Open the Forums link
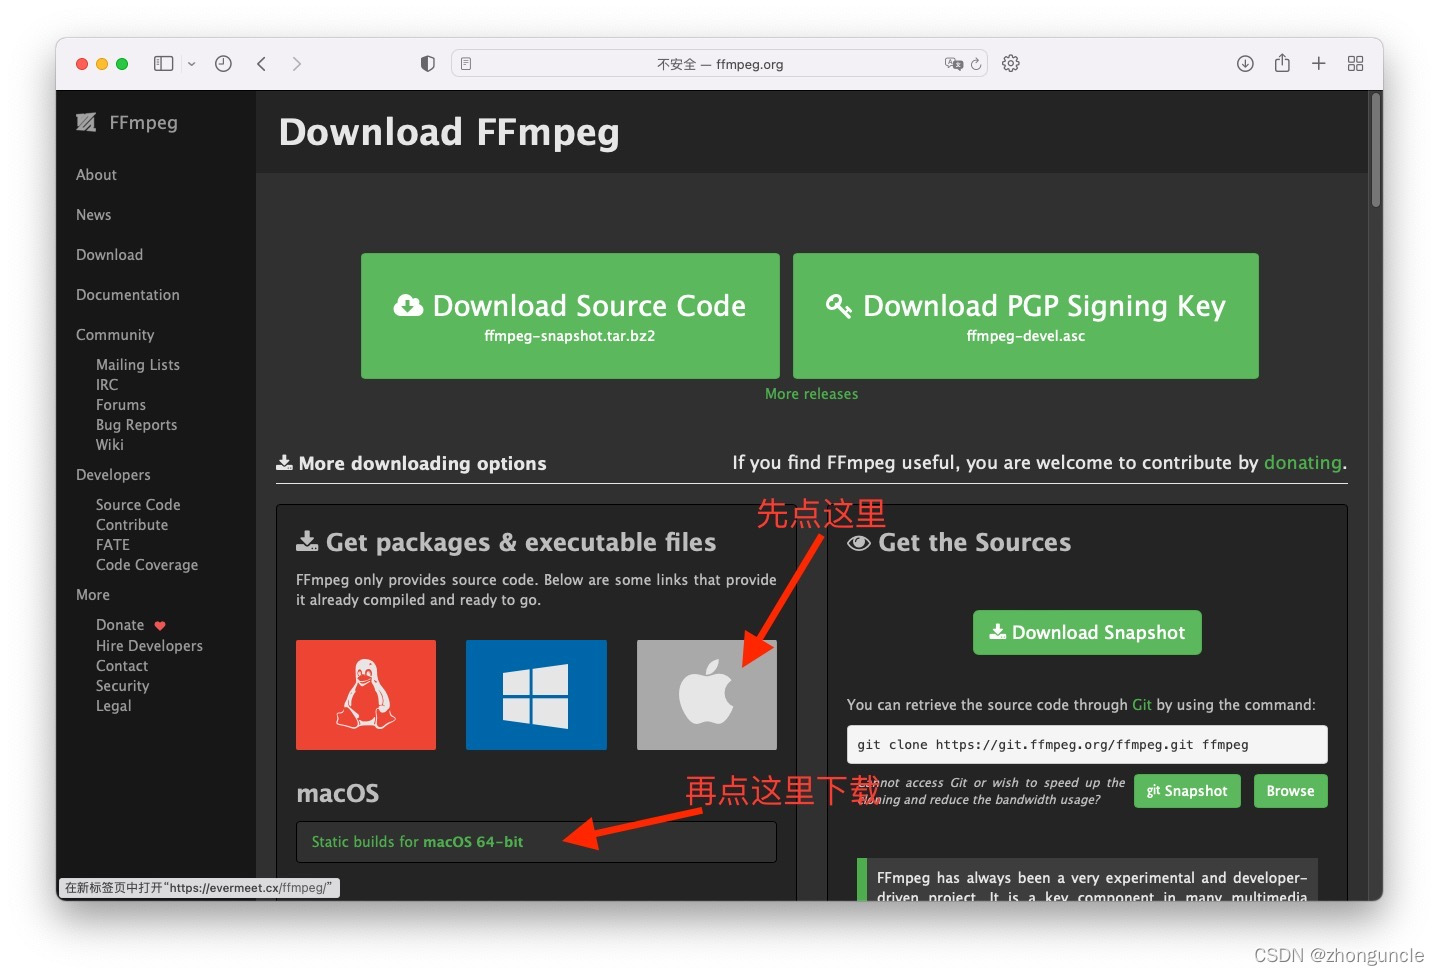Image resolution: width=1439 pixels, height=975 pixels. (121, 405)
